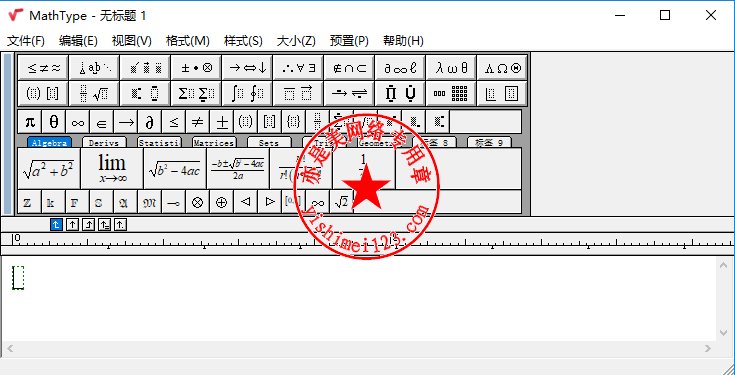Insert the ∂ partial derivative symbol

click(150, 122)
